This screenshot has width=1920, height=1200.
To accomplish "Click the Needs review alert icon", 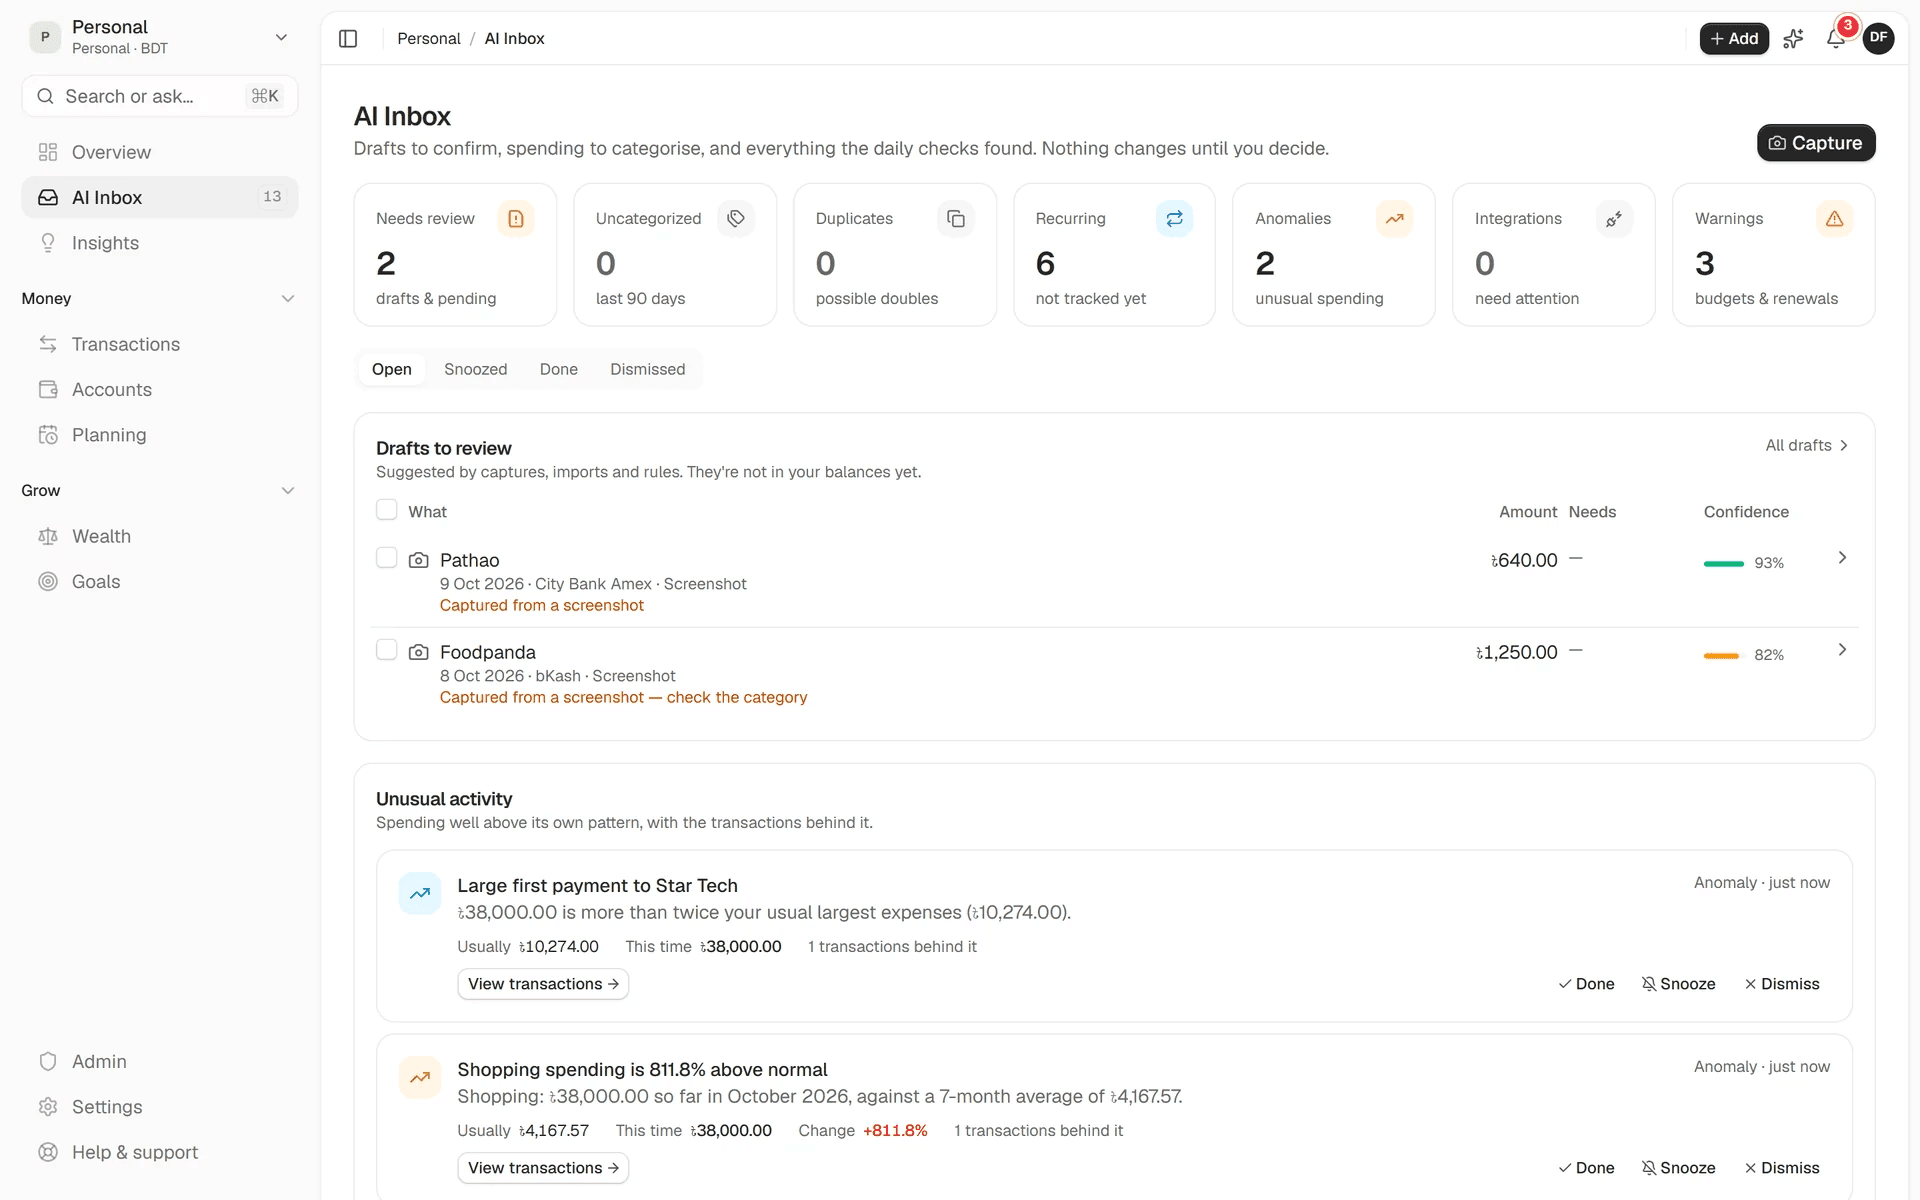I will coord(516,218).
